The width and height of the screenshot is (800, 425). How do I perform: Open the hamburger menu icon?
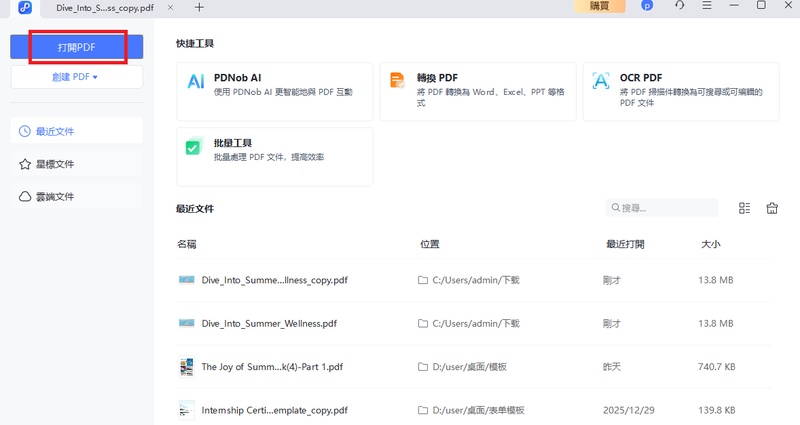click(707, 6)
